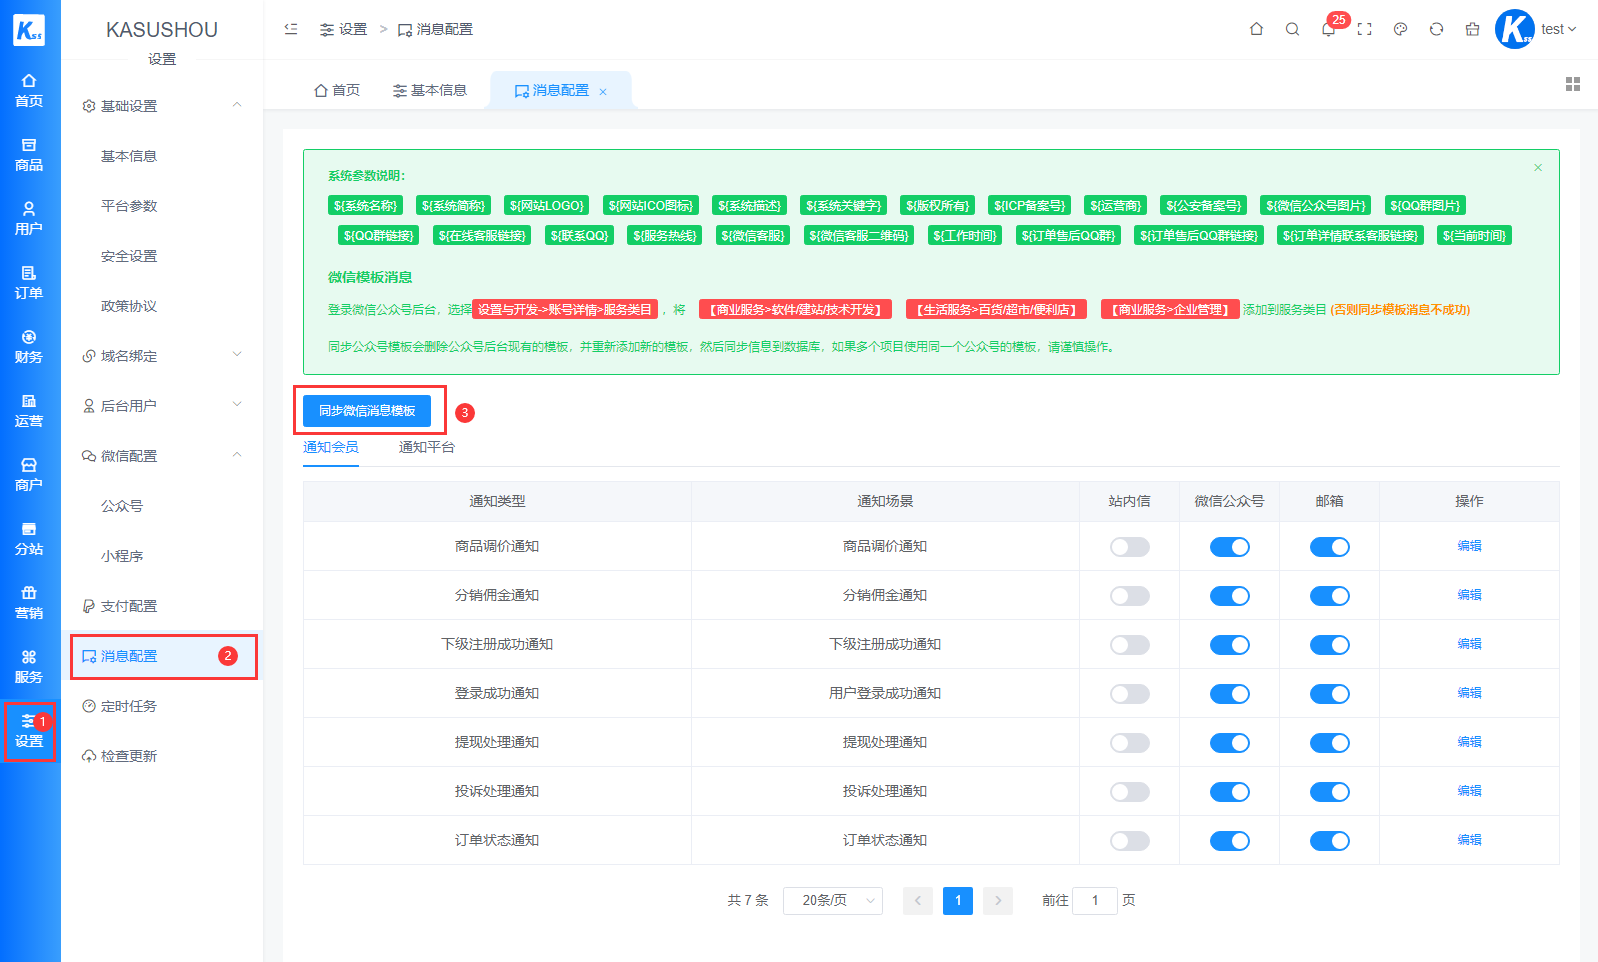
Task: Disable 微信公众号 for 商品调价通知
Action: point(1230,547)
